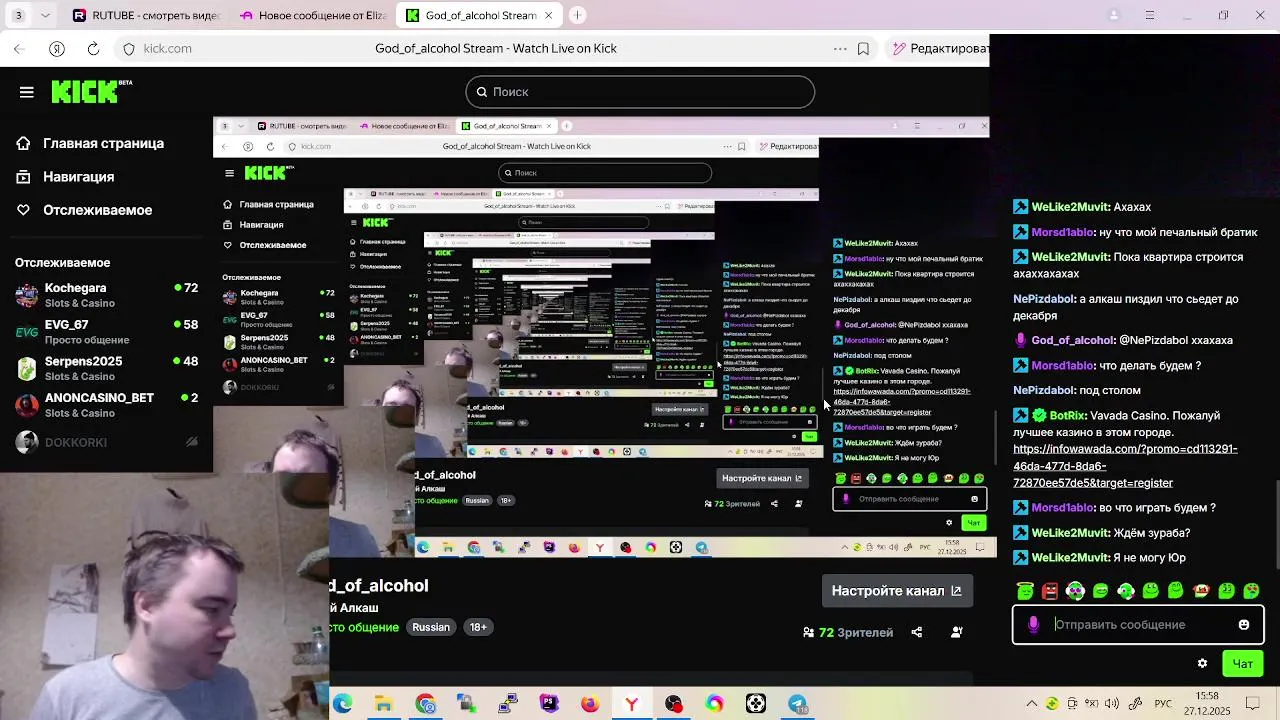1280x720 pixels.
Task: Click 72 Зрителей viewer count
Action: pos(849,632)
